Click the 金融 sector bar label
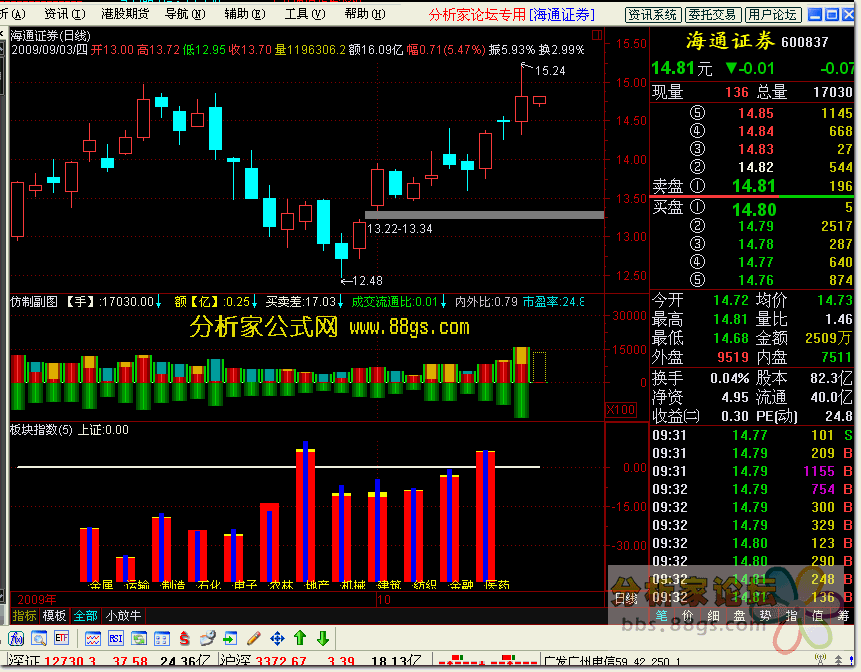The image size is (861, 672). pos(461,585)
